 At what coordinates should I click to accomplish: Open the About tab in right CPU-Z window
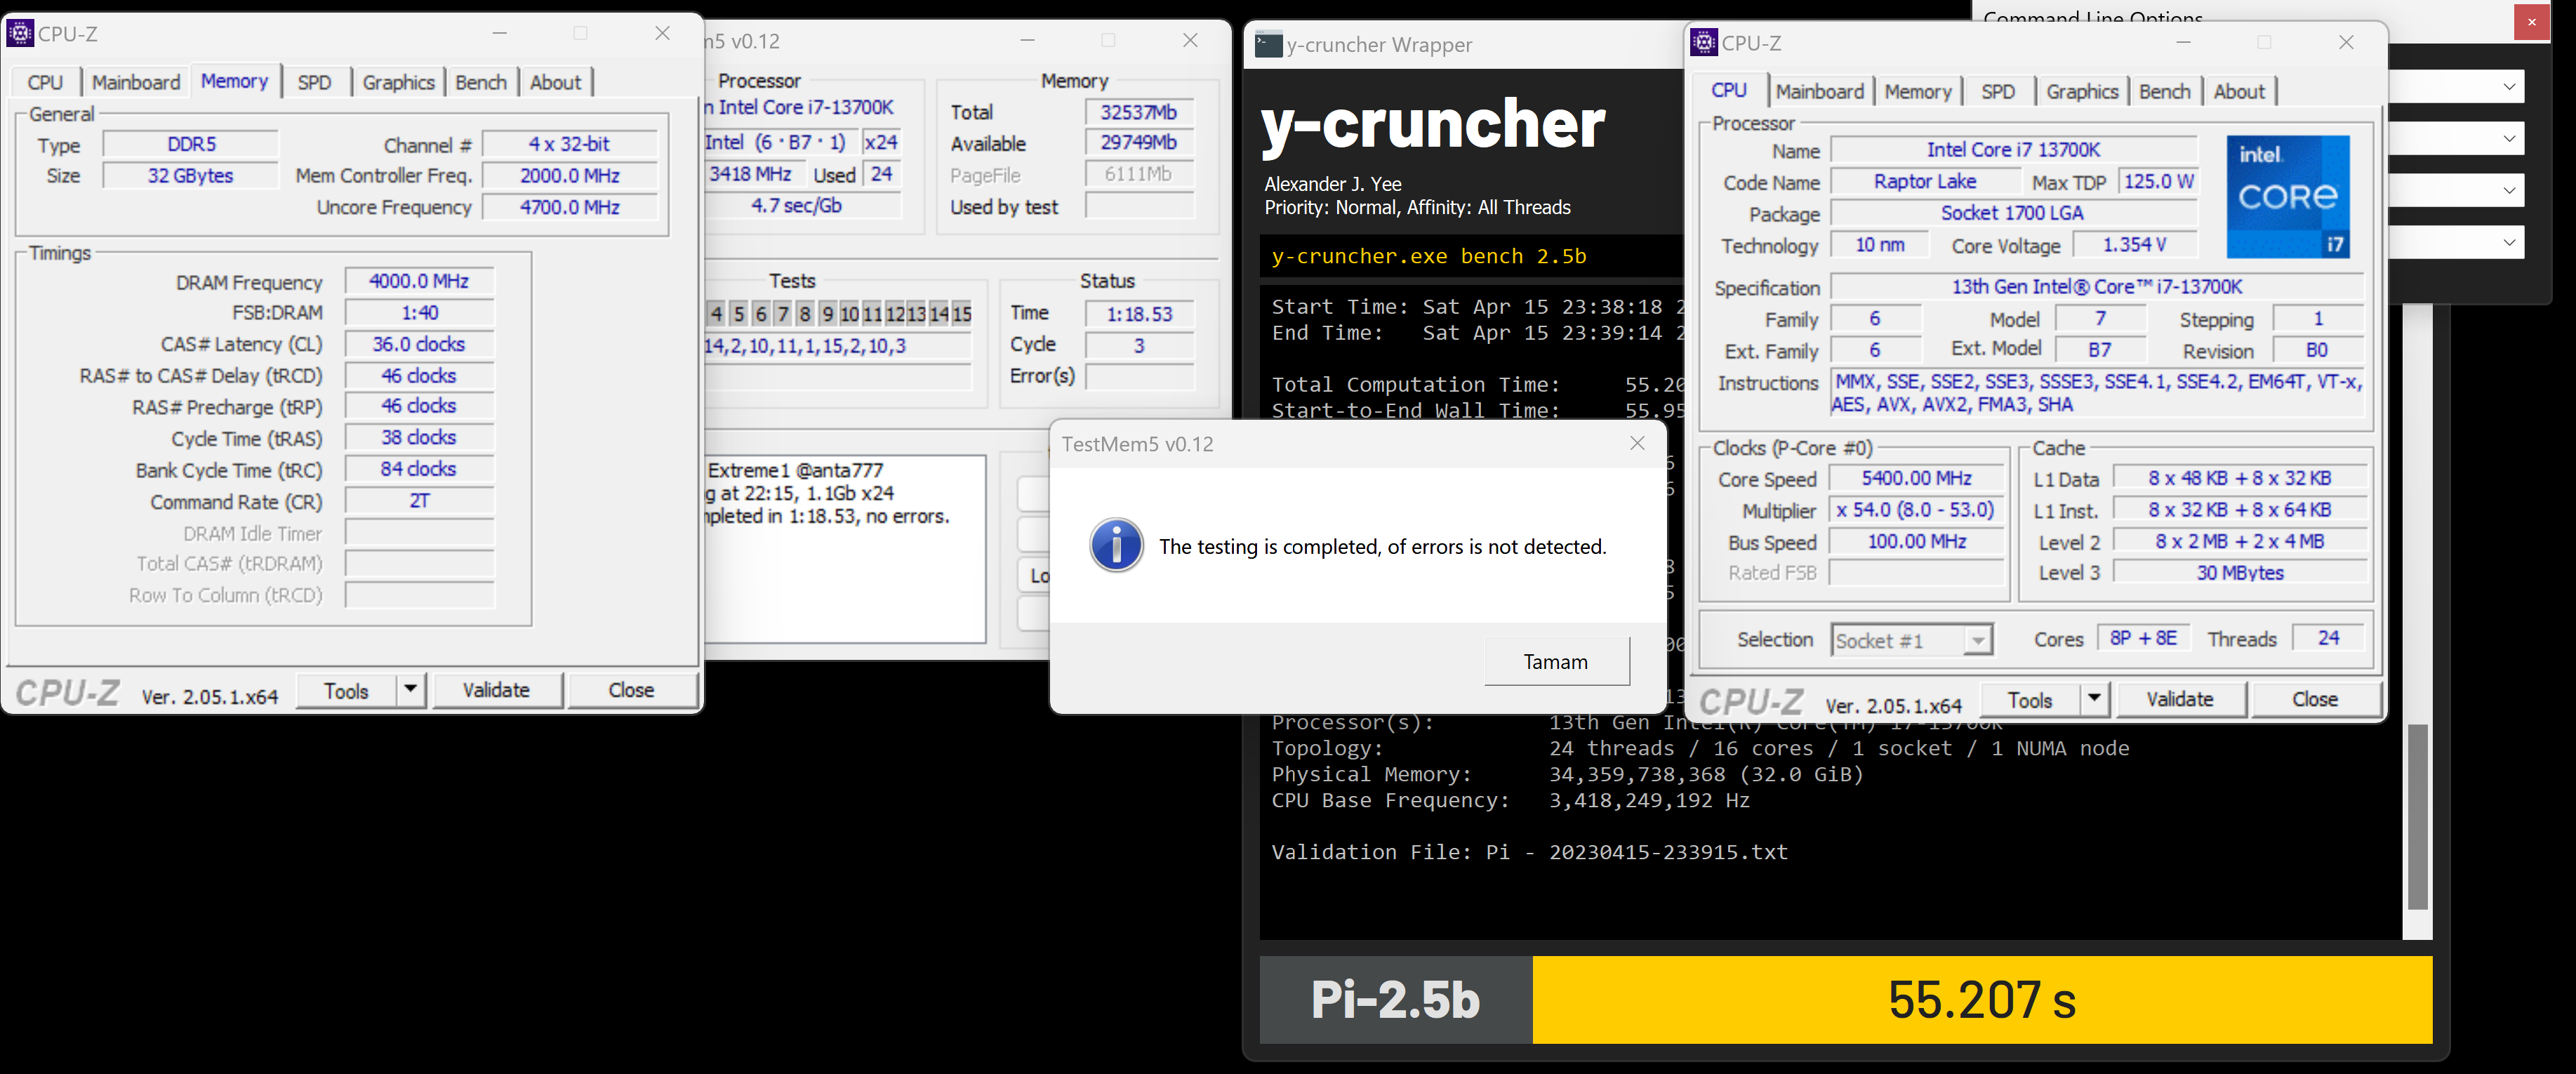[2239, 91]
